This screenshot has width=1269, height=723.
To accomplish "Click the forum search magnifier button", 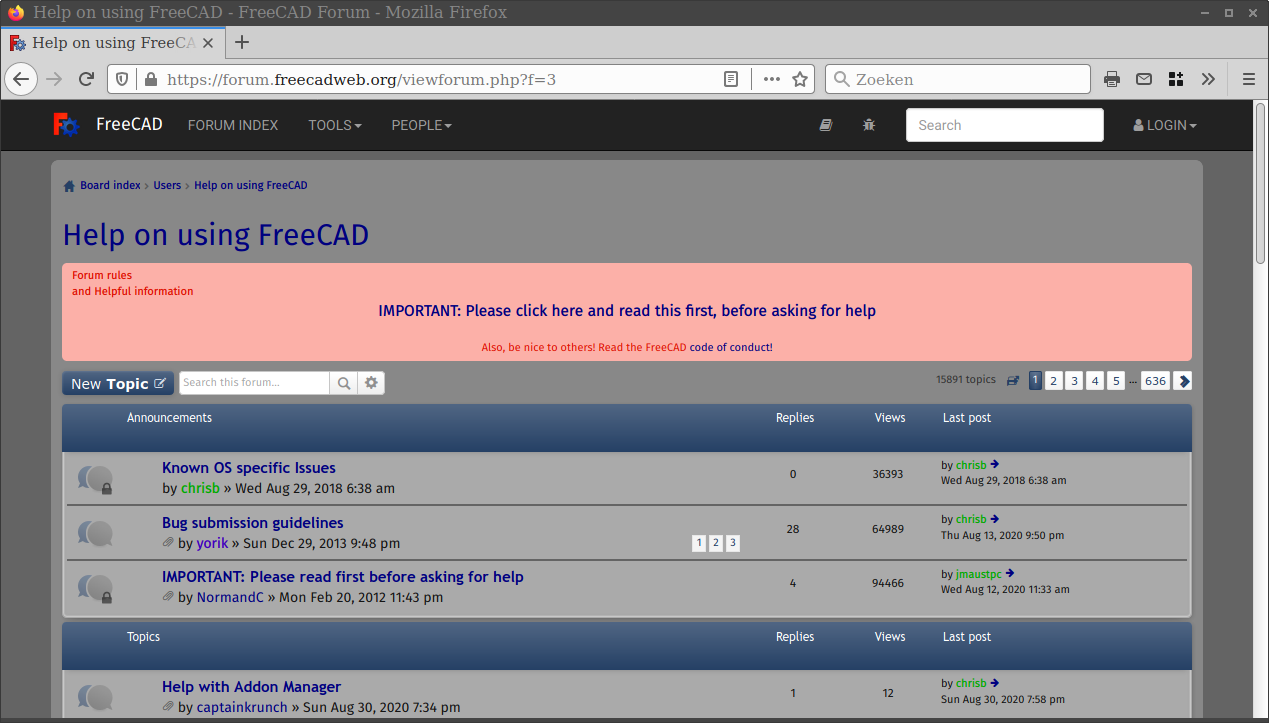I will point(343,383).
